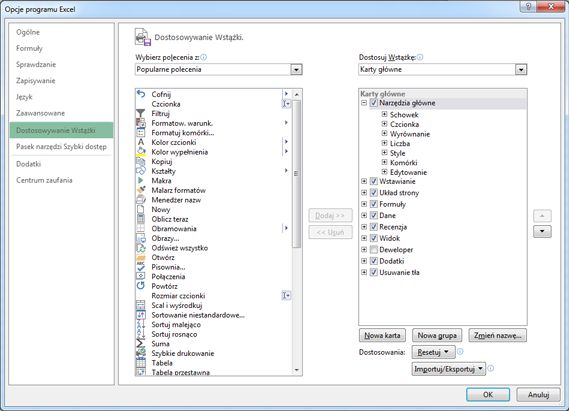
Task: Click the Filtruj funnel icon
Action: [141, 114]
